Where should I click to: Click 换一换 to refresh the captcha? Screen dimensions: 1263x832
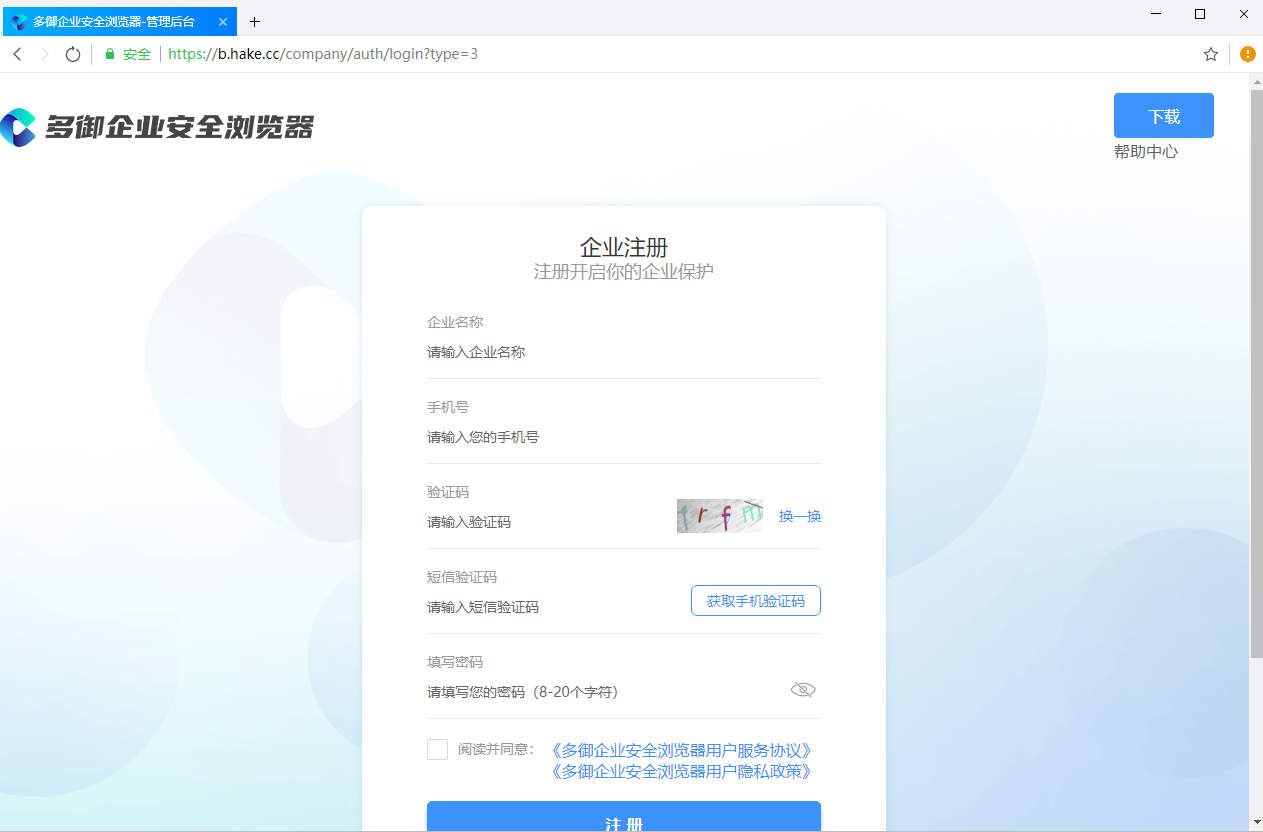pyautogui.click(x=800, y=516)
